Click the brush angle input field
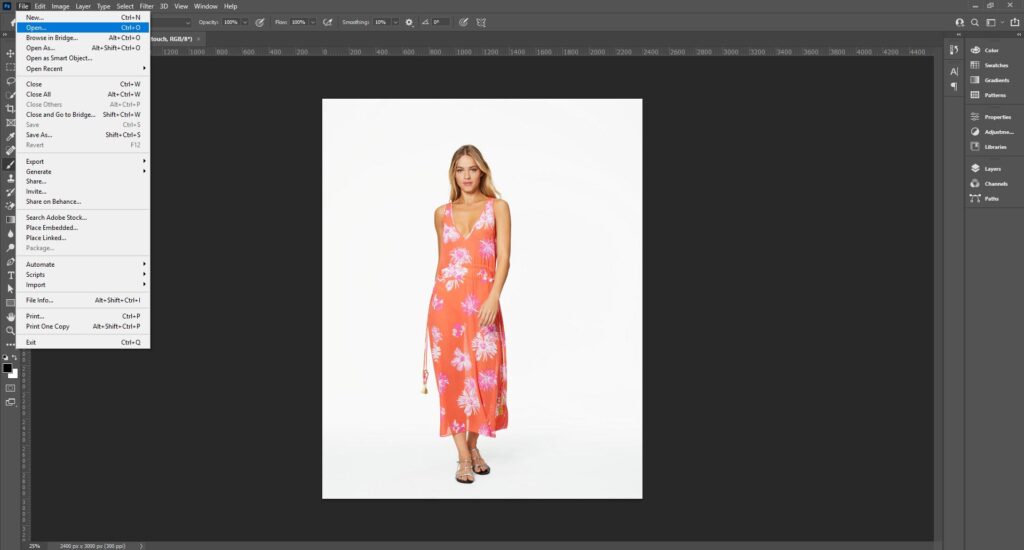Viewport: 1024px width, 550px height. click(440, 22)
